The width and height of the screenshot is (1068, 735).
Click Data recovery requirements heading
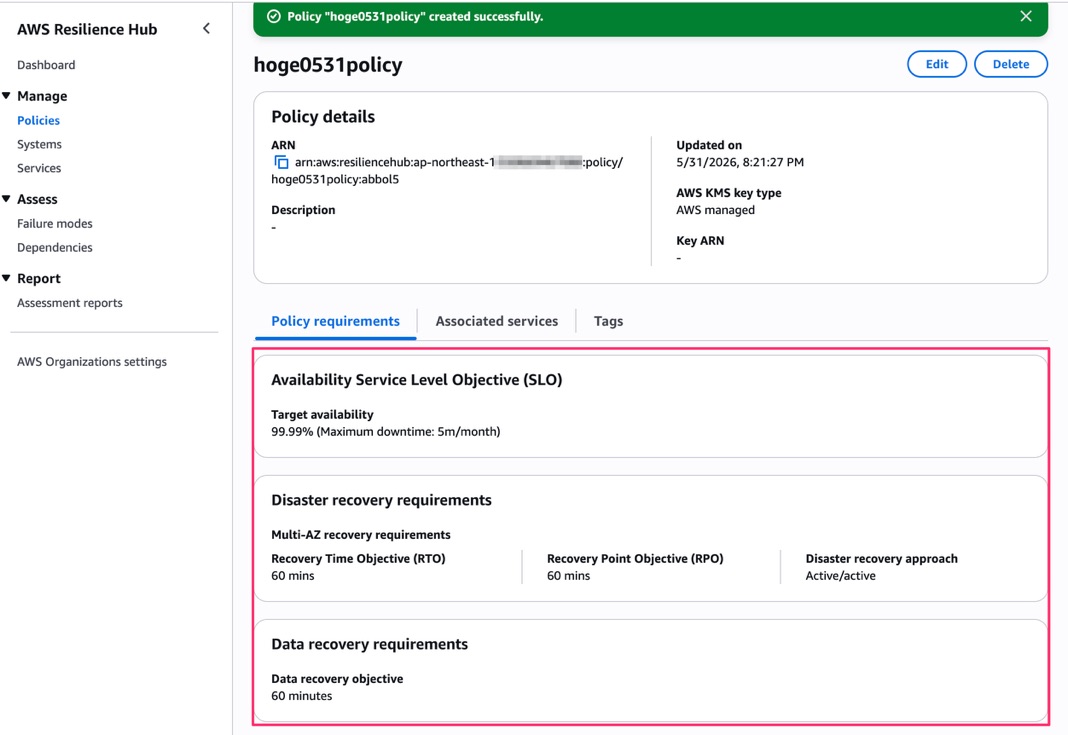point(369,644)
